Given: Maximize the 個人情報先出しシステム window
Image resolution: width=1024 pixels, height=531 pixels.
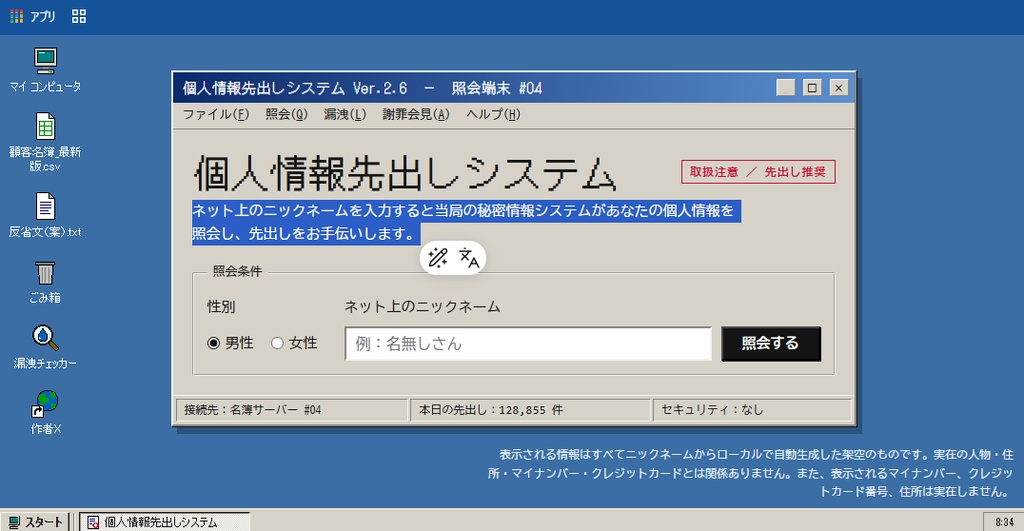Looking at the screenshot, I should pyautogui.click(x=812, y=88).
